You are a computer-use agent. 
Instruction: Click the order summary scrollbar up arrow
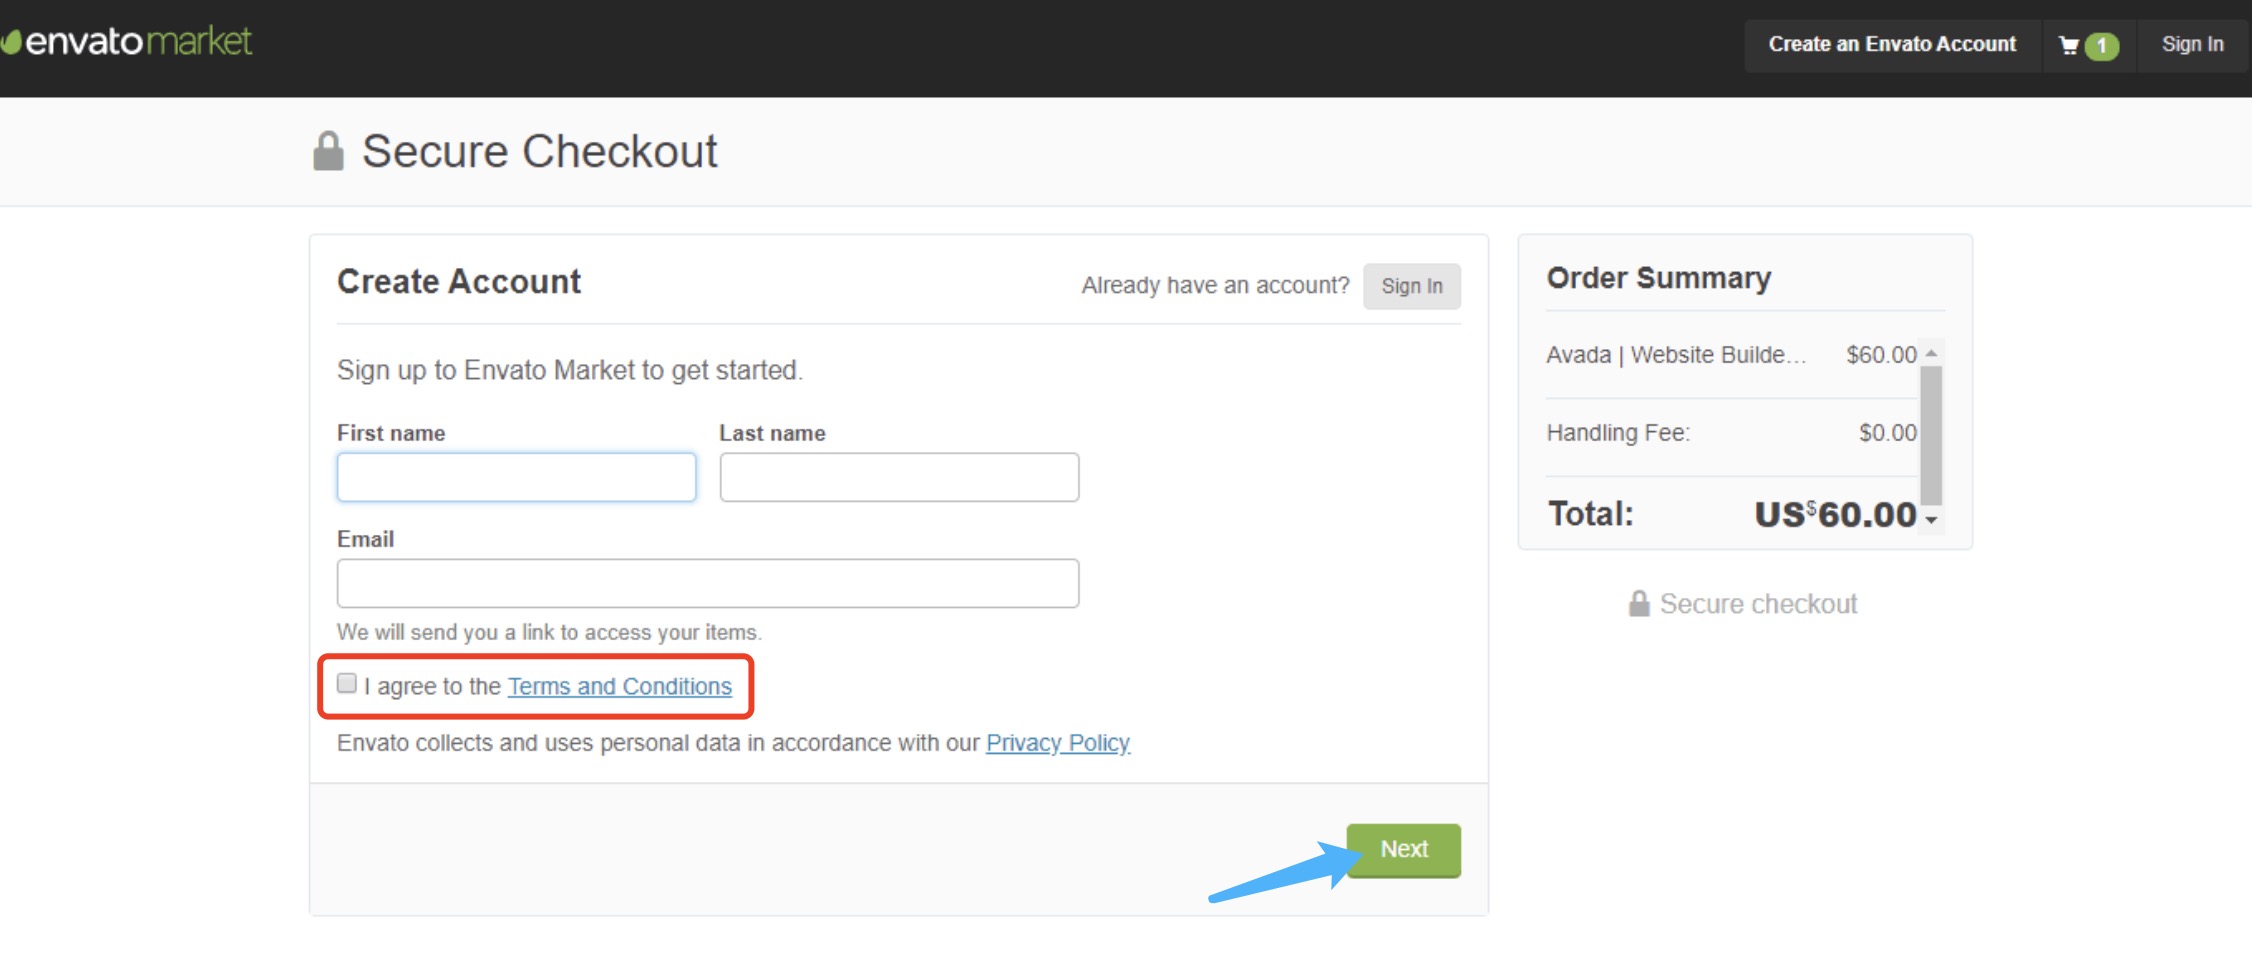1931,353
